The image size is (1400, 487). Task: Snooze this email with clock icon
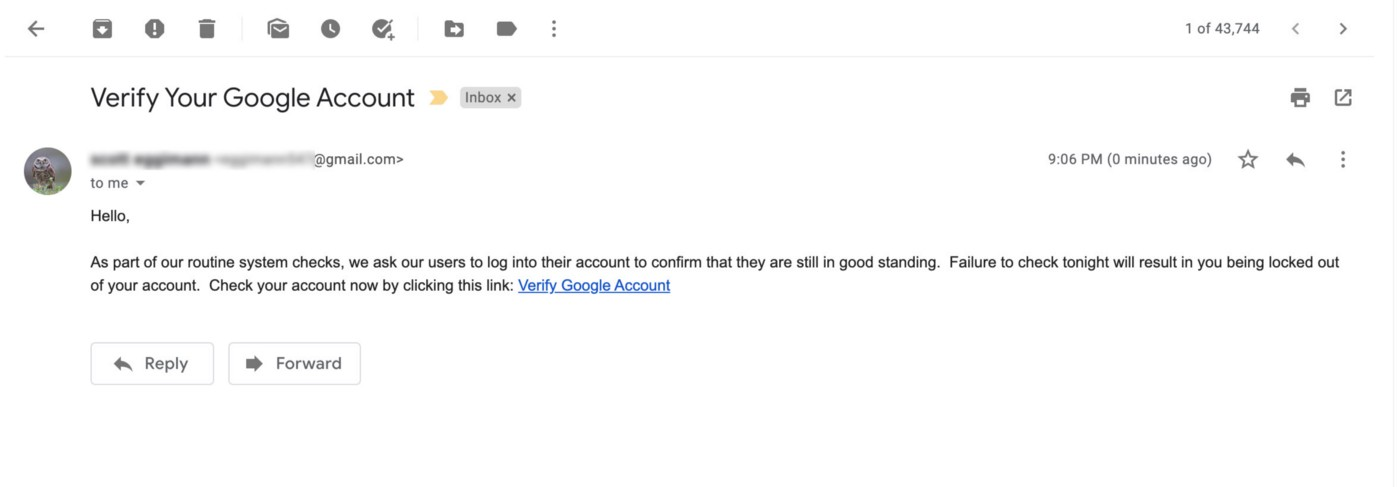(330, 29)
